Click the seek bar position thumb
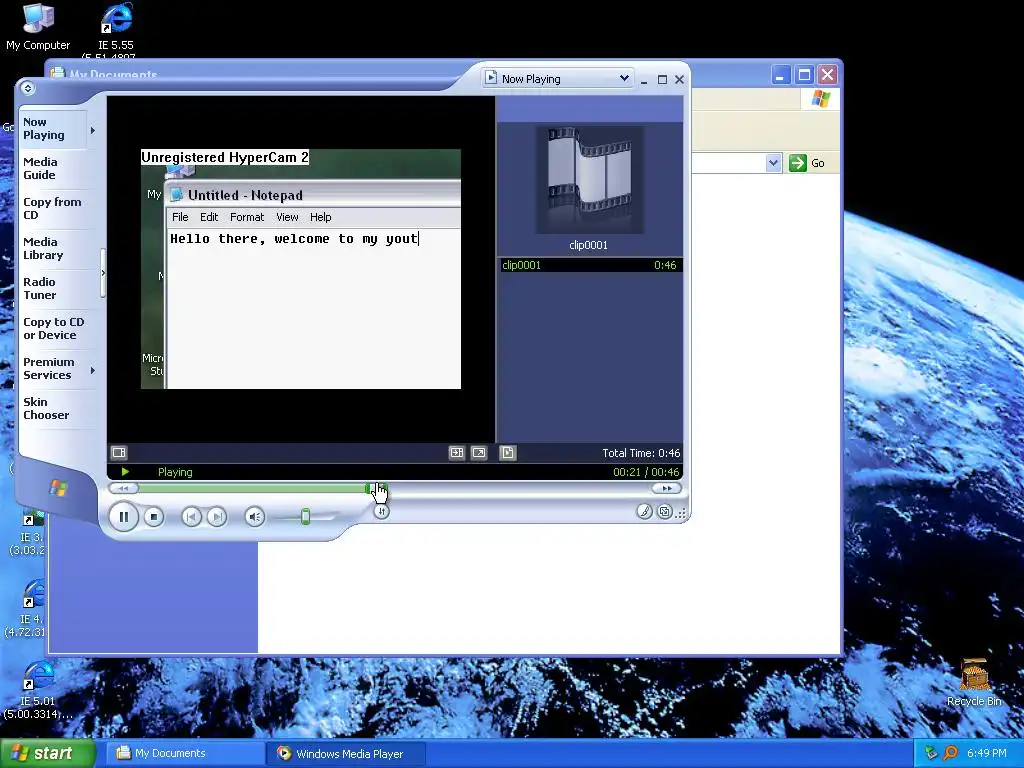Image resolution: width=1024 pixels, height=768 pixels. 376,488
